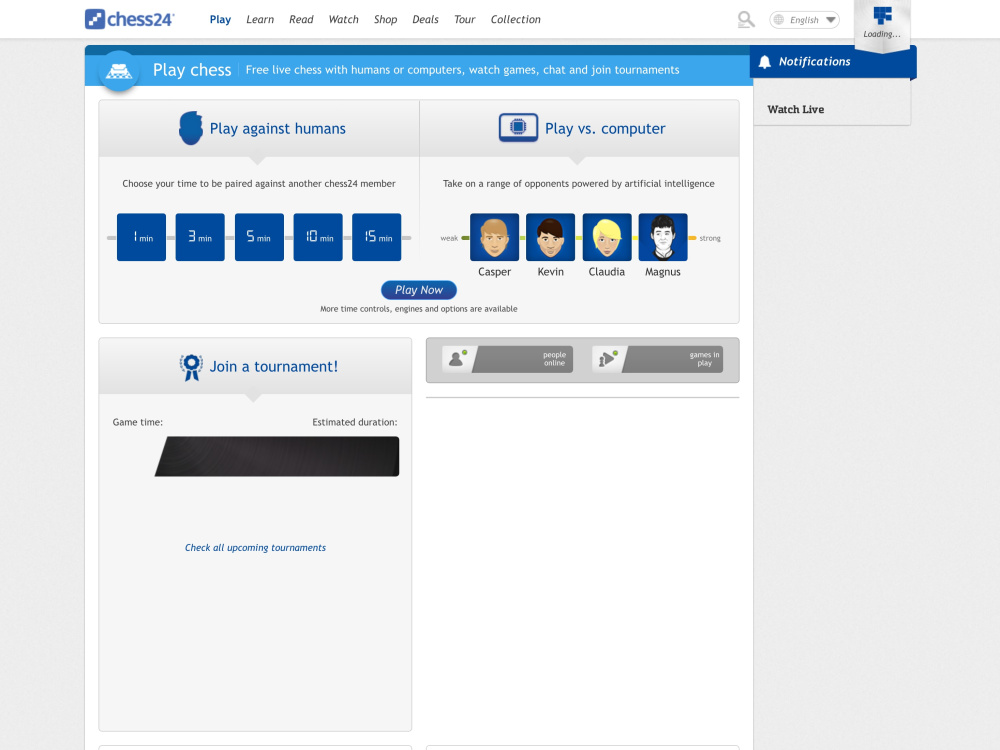Select the 5 min time control
The width and height of the screenshot is (1000, 750).
tap(259, 237)
